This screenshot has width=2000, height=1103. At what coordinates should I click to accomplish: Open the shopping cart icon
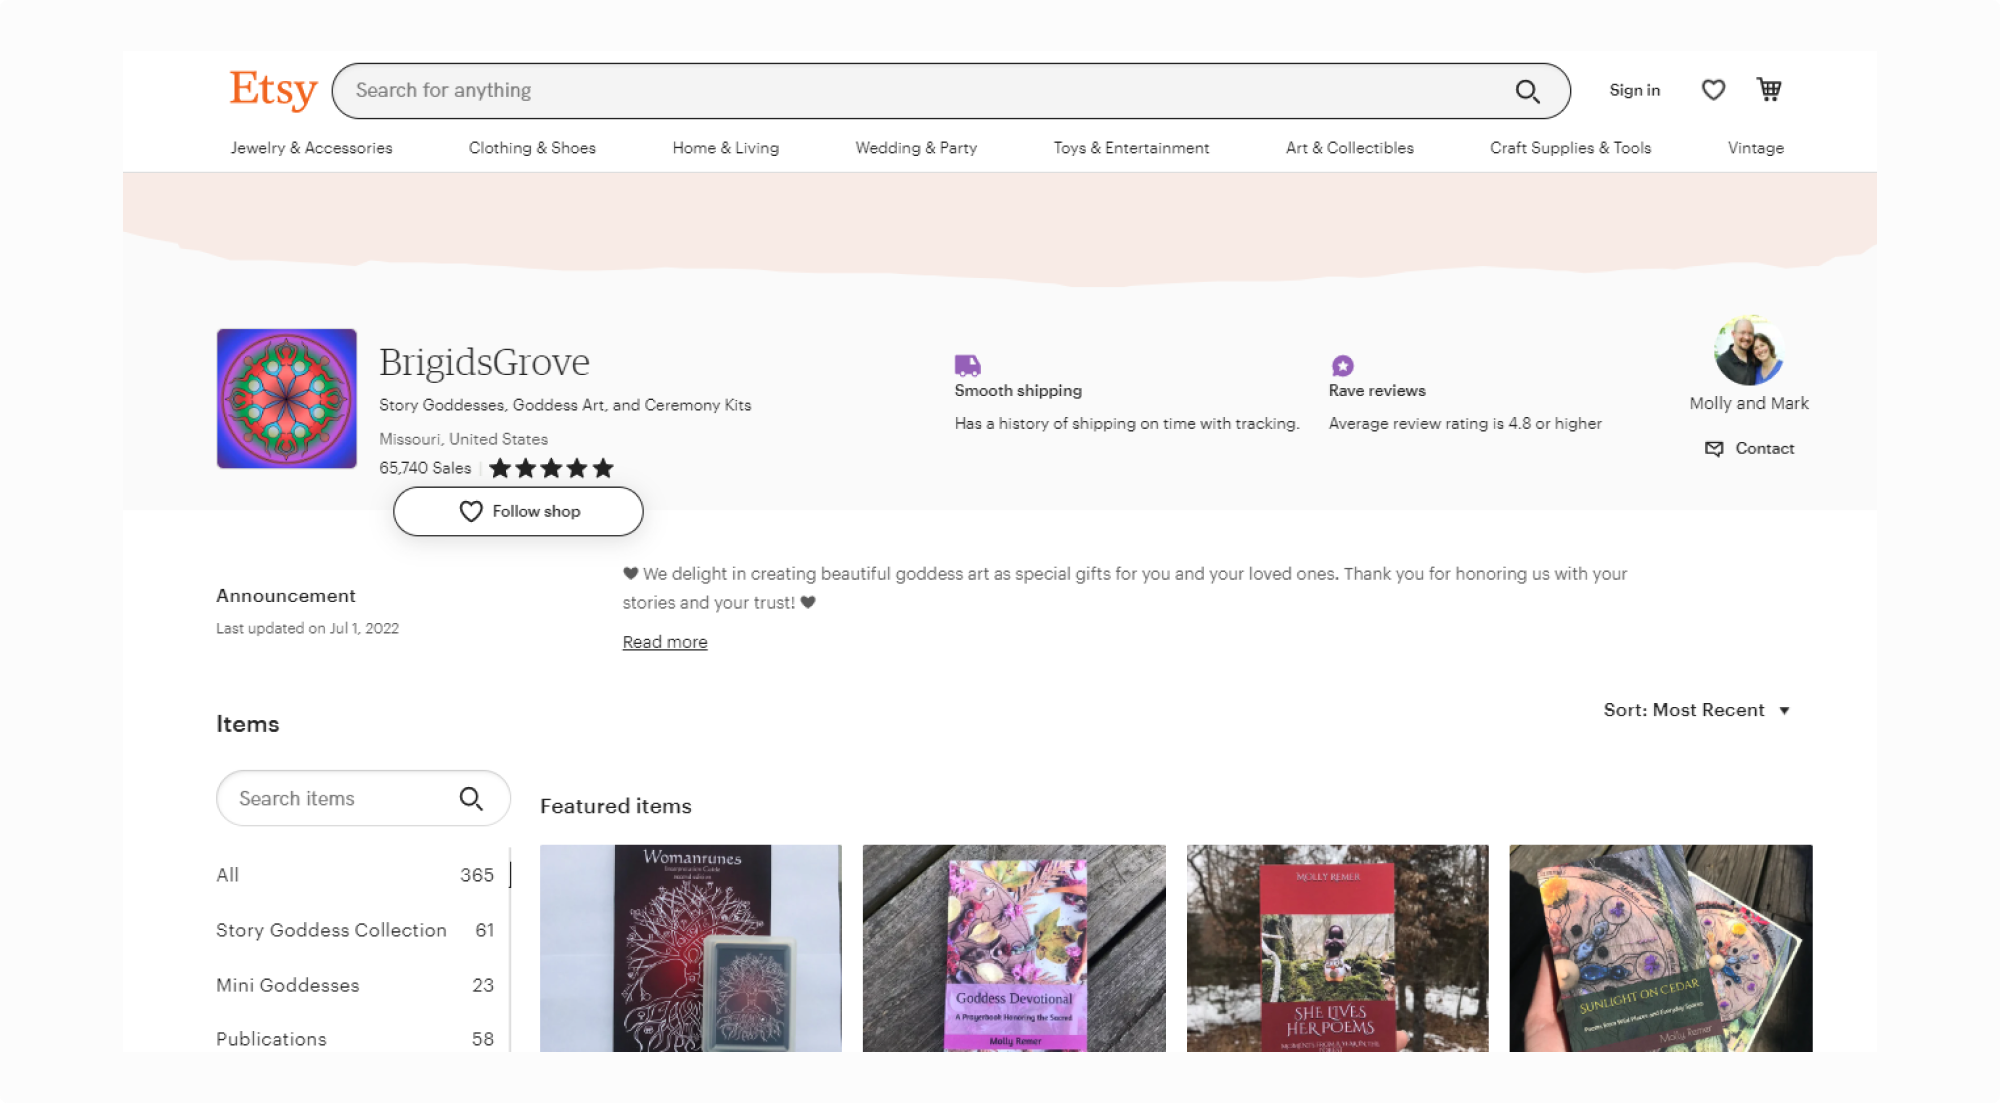1769,89
